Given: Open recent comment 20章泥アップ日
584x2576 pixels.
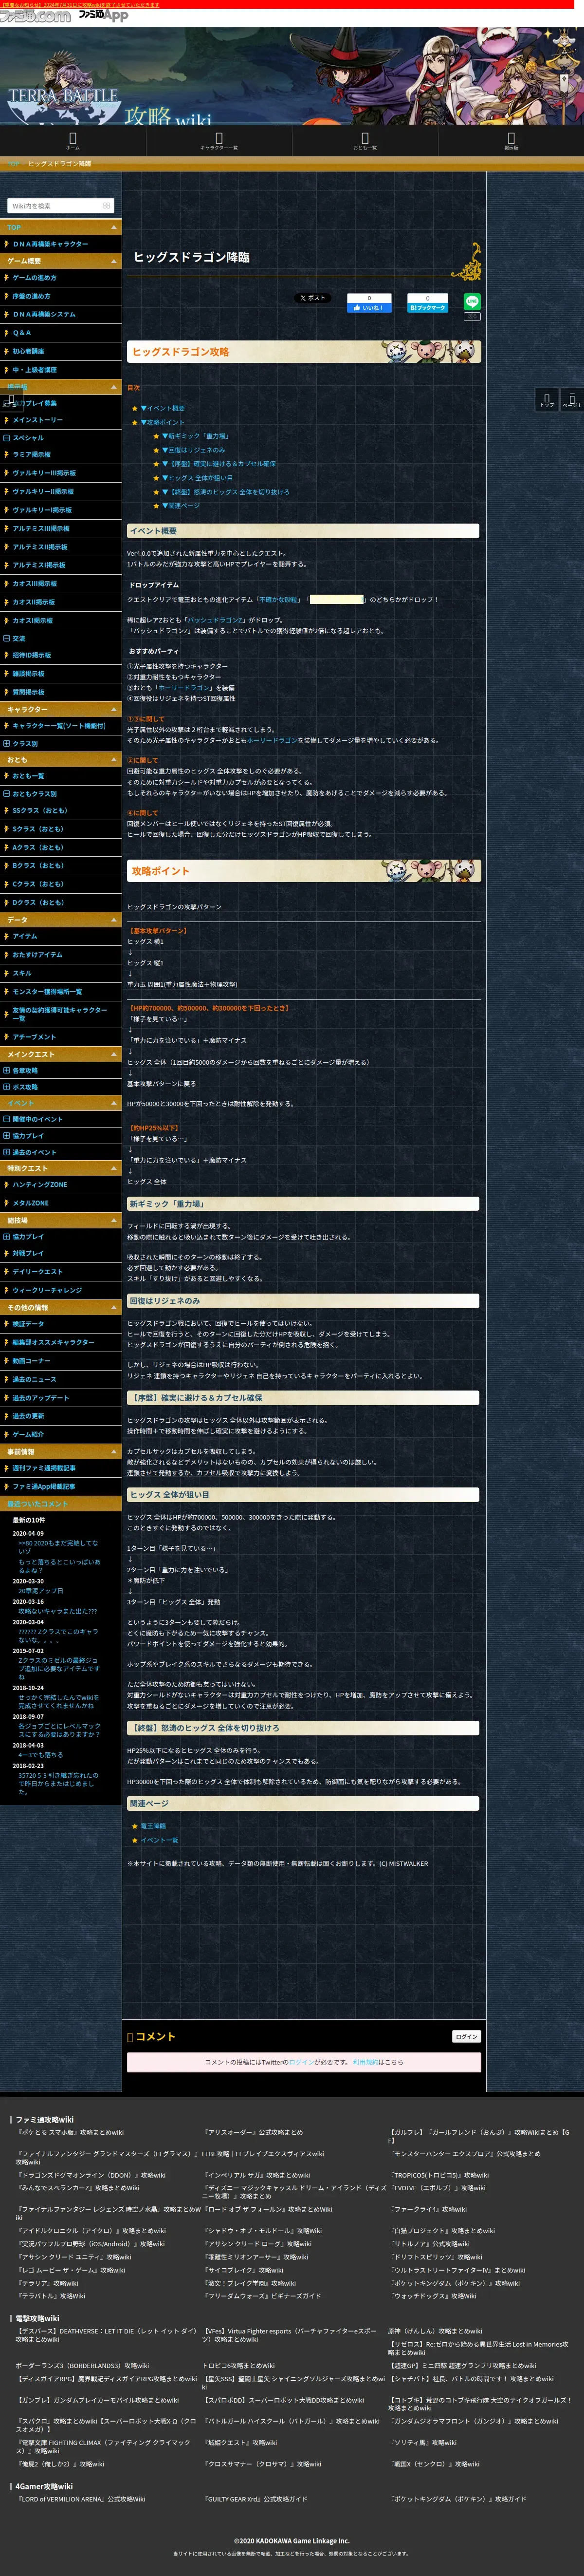Looking at the screenshot, I should pyautogui.click(x=40, y=1591).
